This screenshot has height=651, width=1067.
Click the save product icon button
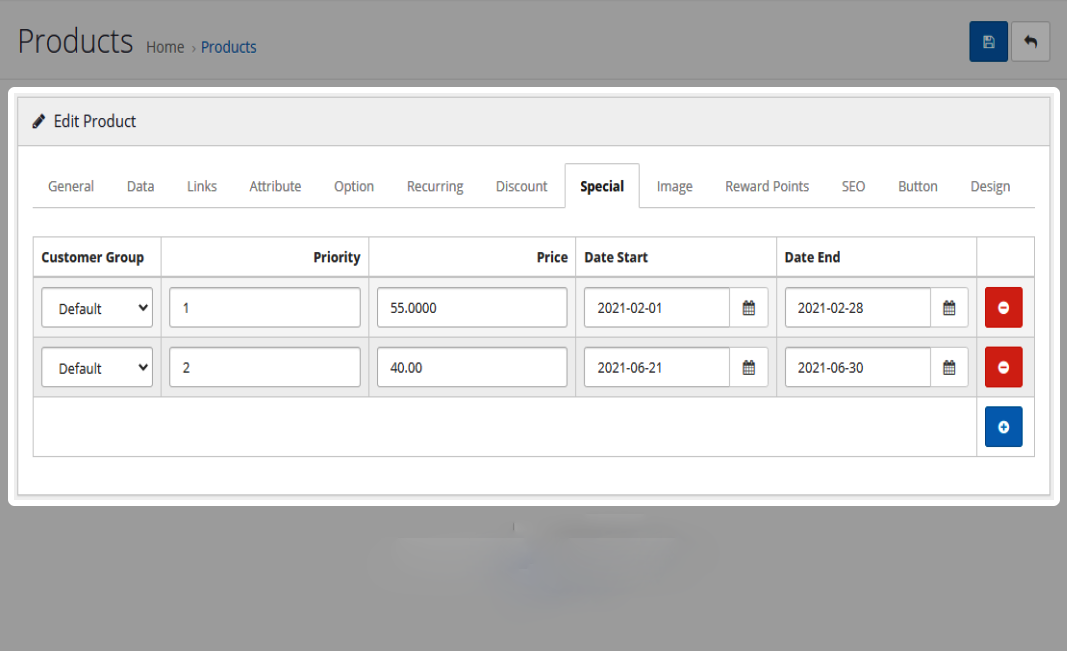coord(988,42)
